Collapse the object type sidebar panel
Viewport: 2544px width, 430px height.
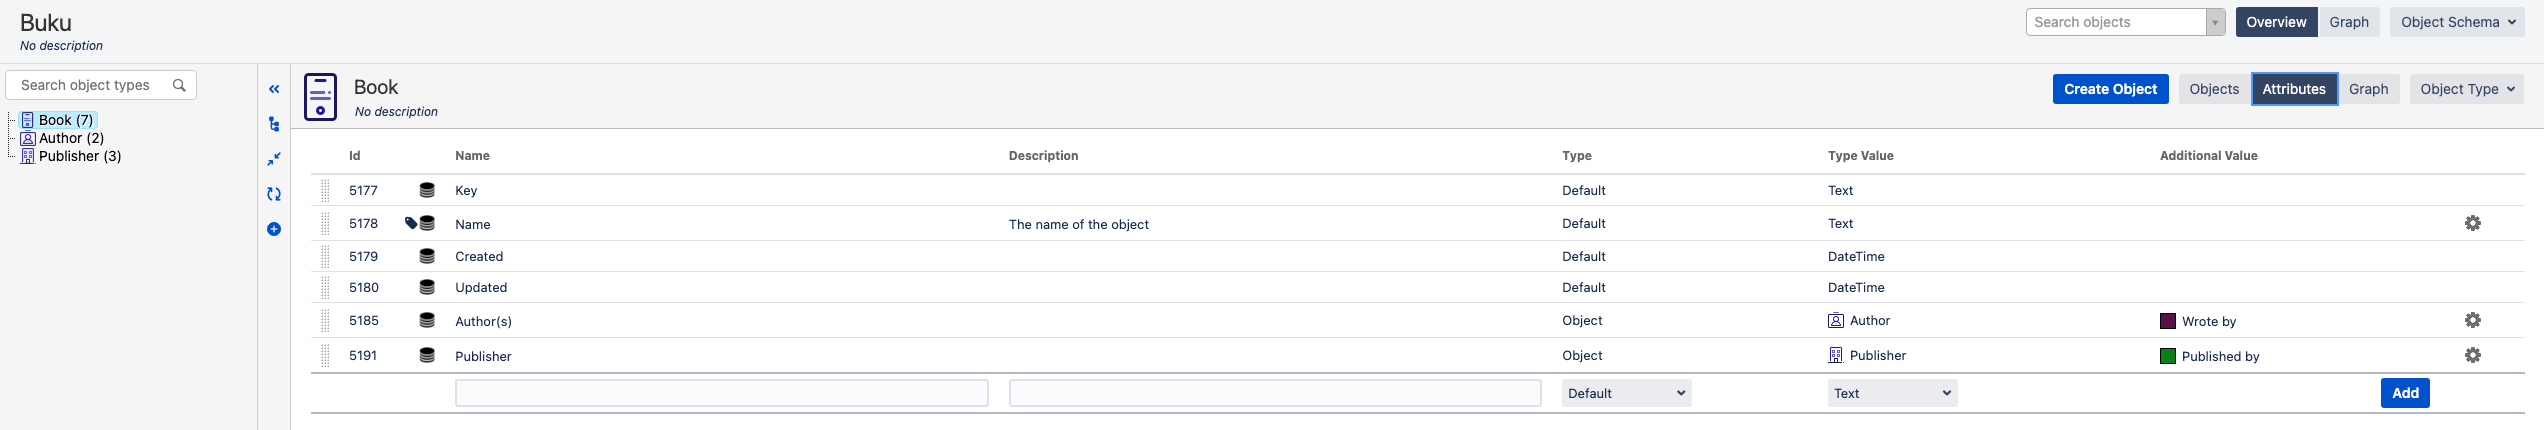tap(274, 89)
